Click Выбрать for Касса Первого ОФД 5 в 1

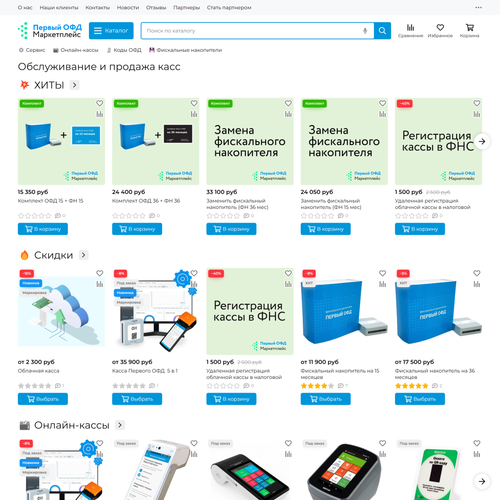pyautogui.click(x=137, y=399)
